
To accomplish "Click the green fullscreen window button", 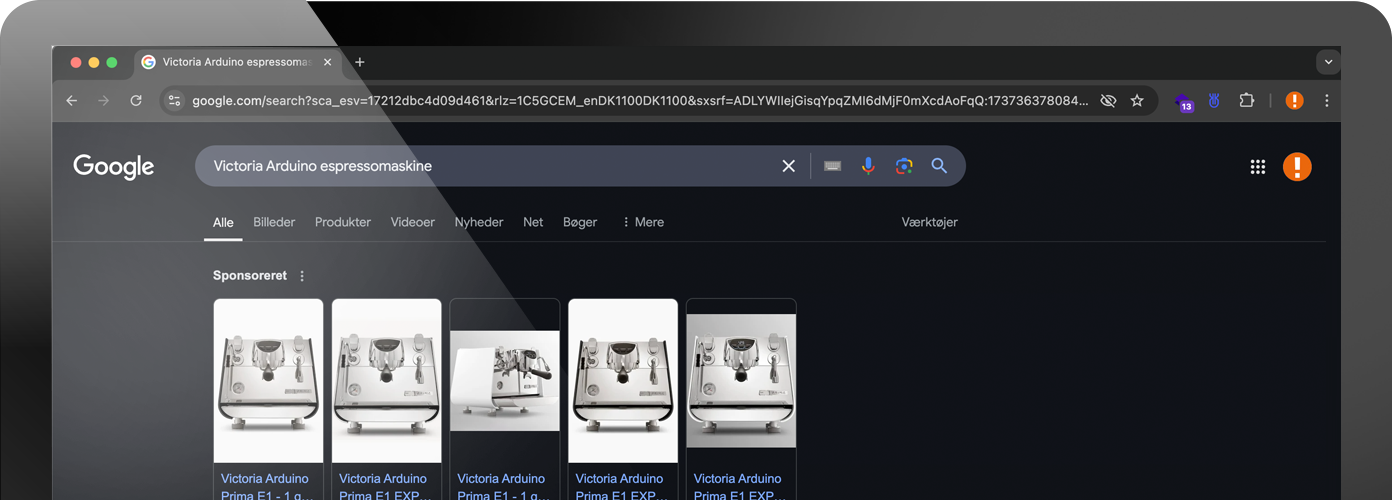I will (112, 62).
